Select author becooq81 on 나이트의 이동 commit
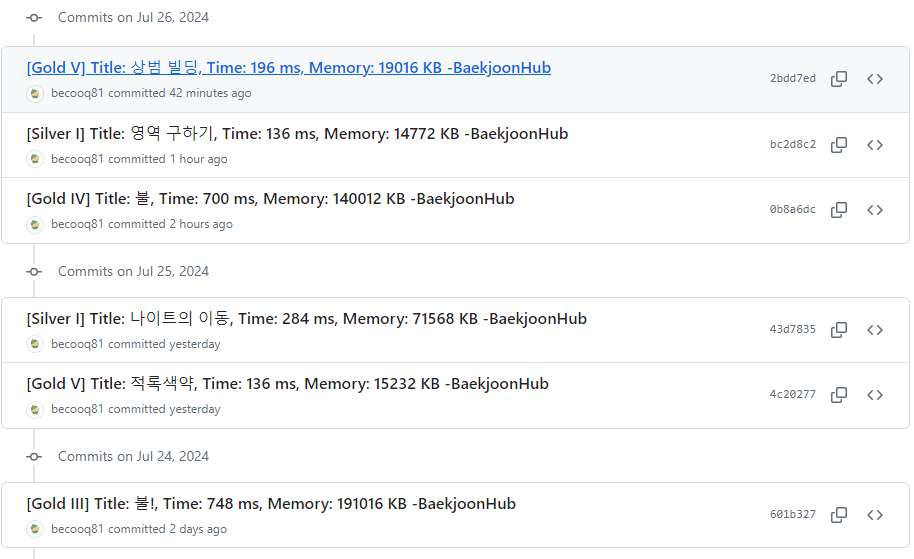Image resolution: width=914 pixels, height=559 pixels. pos(77,344)
